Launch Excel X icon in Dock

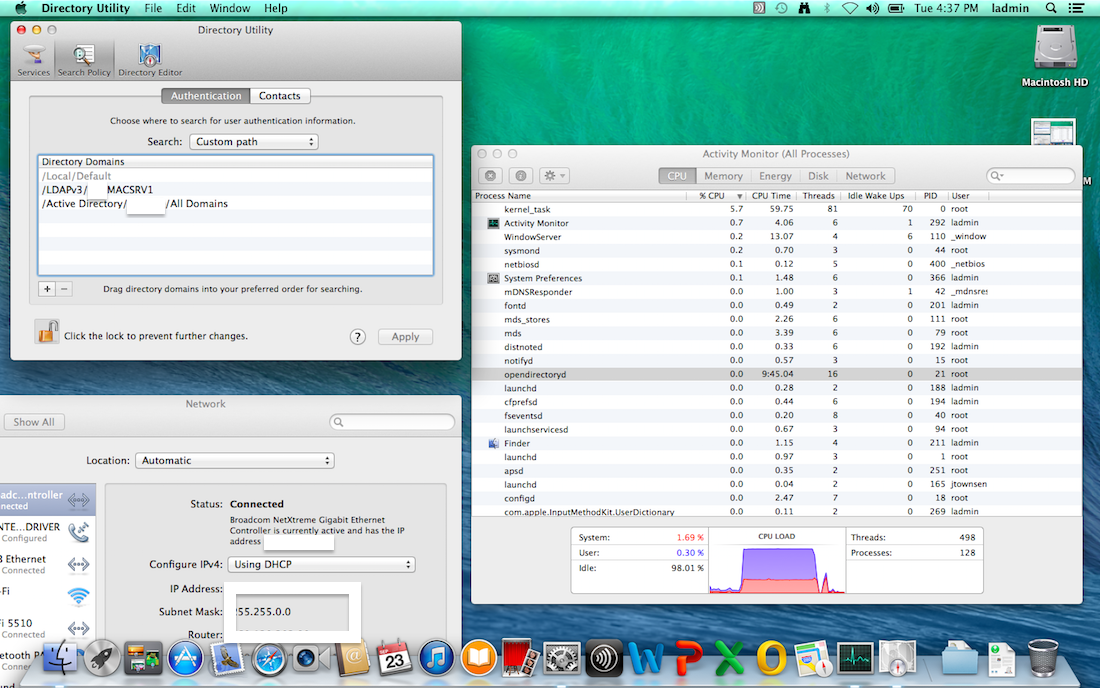(730, 658)
